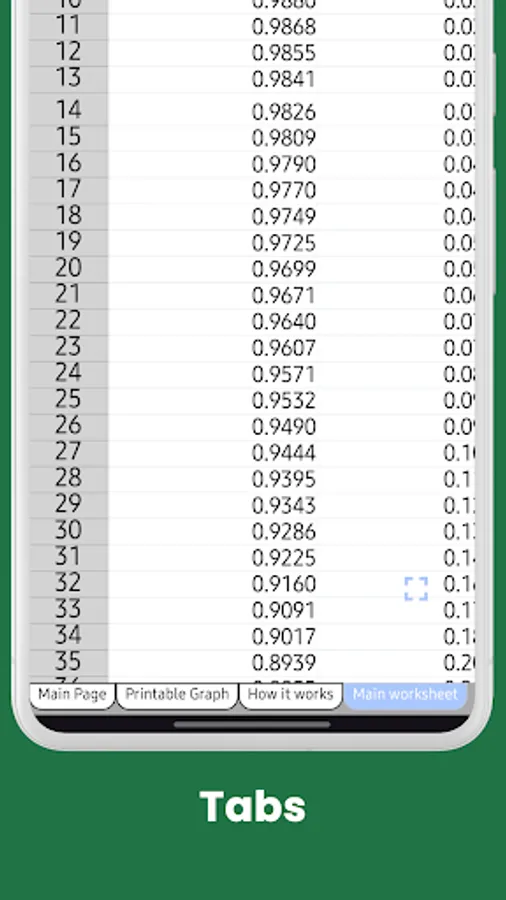Click cell value 0.9160

pos(284,585)
